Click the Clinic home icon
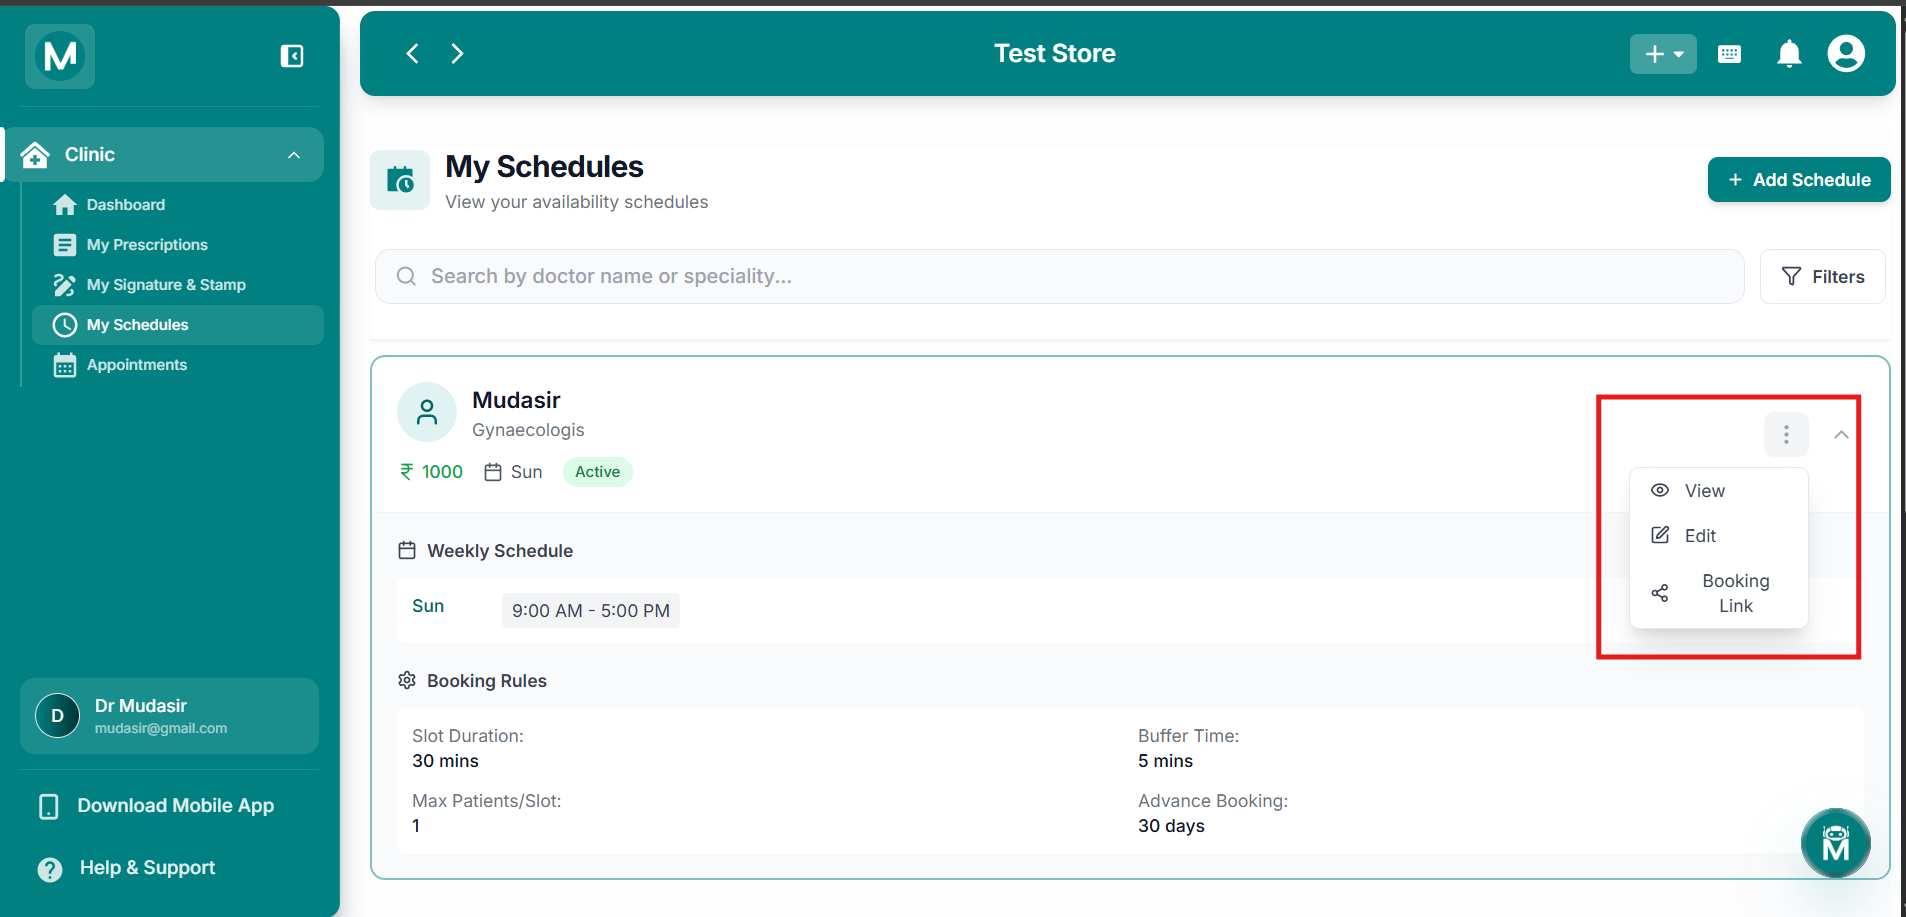1906x917 pixels. pyautogui.click(x=35, y=155)
